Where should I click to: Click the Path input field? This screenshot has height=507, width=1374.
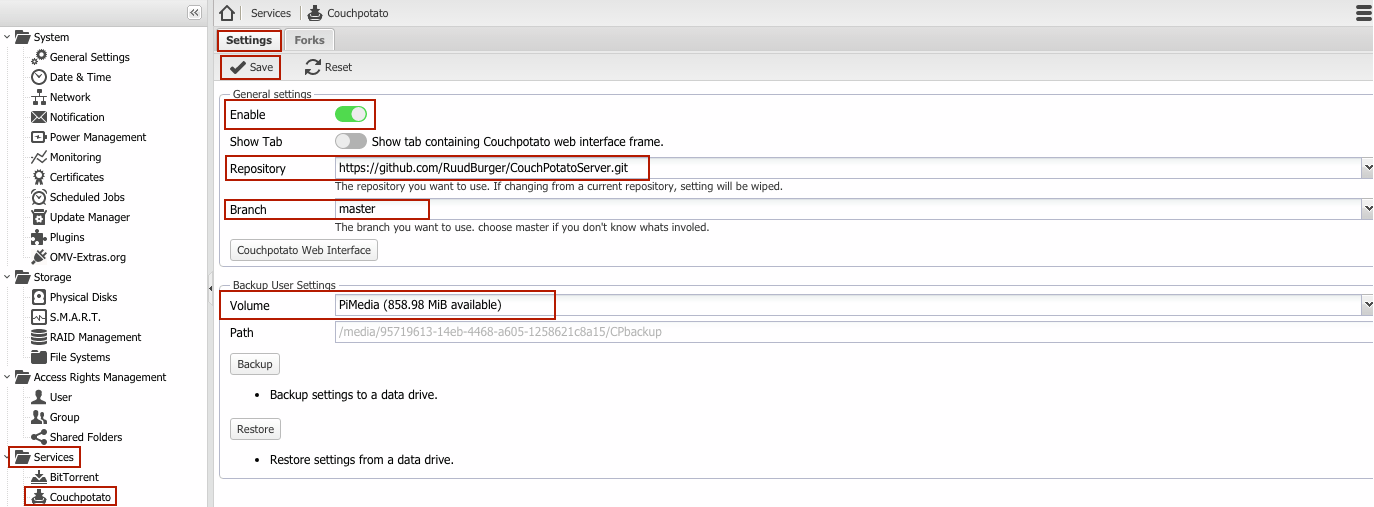850,332
